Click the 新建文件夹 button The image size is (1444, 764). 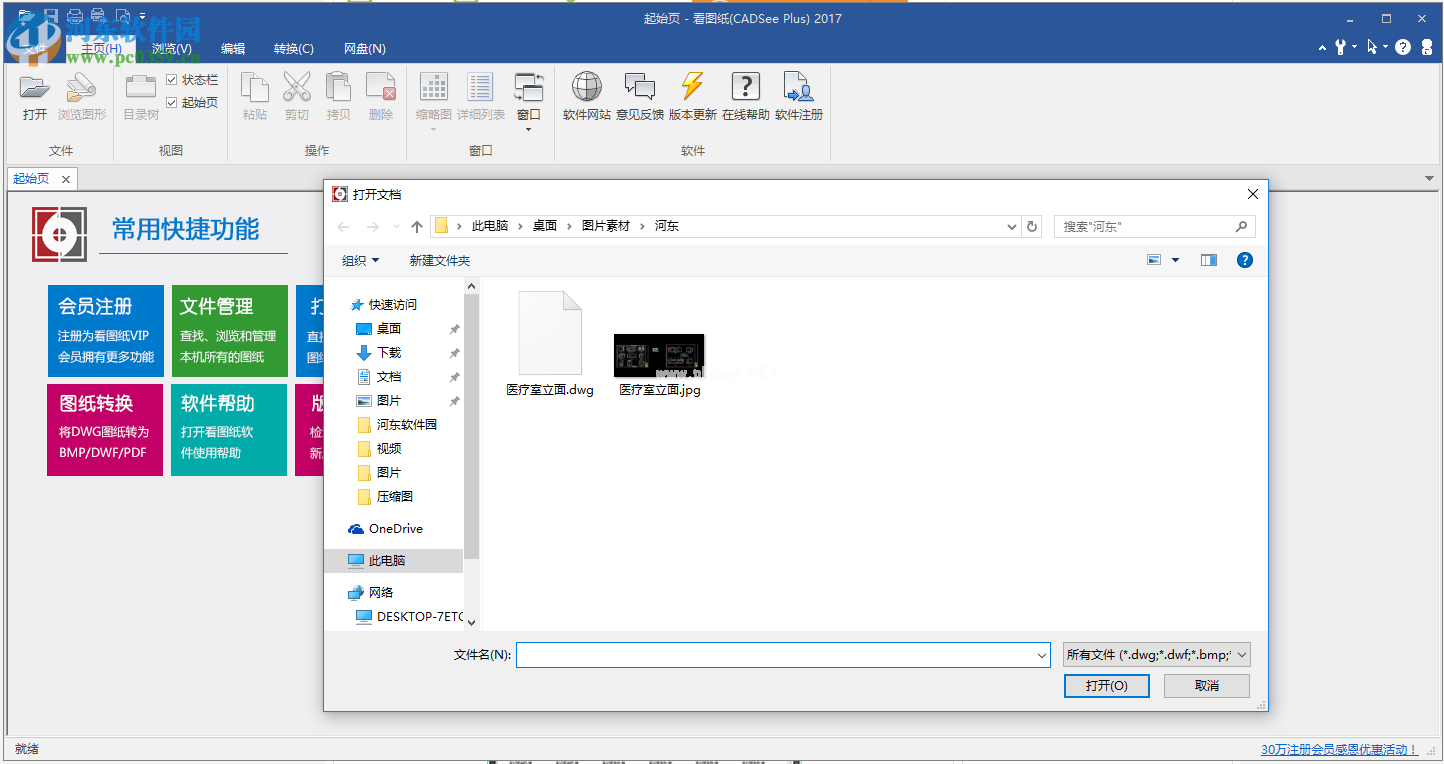(x=439, y=260)
